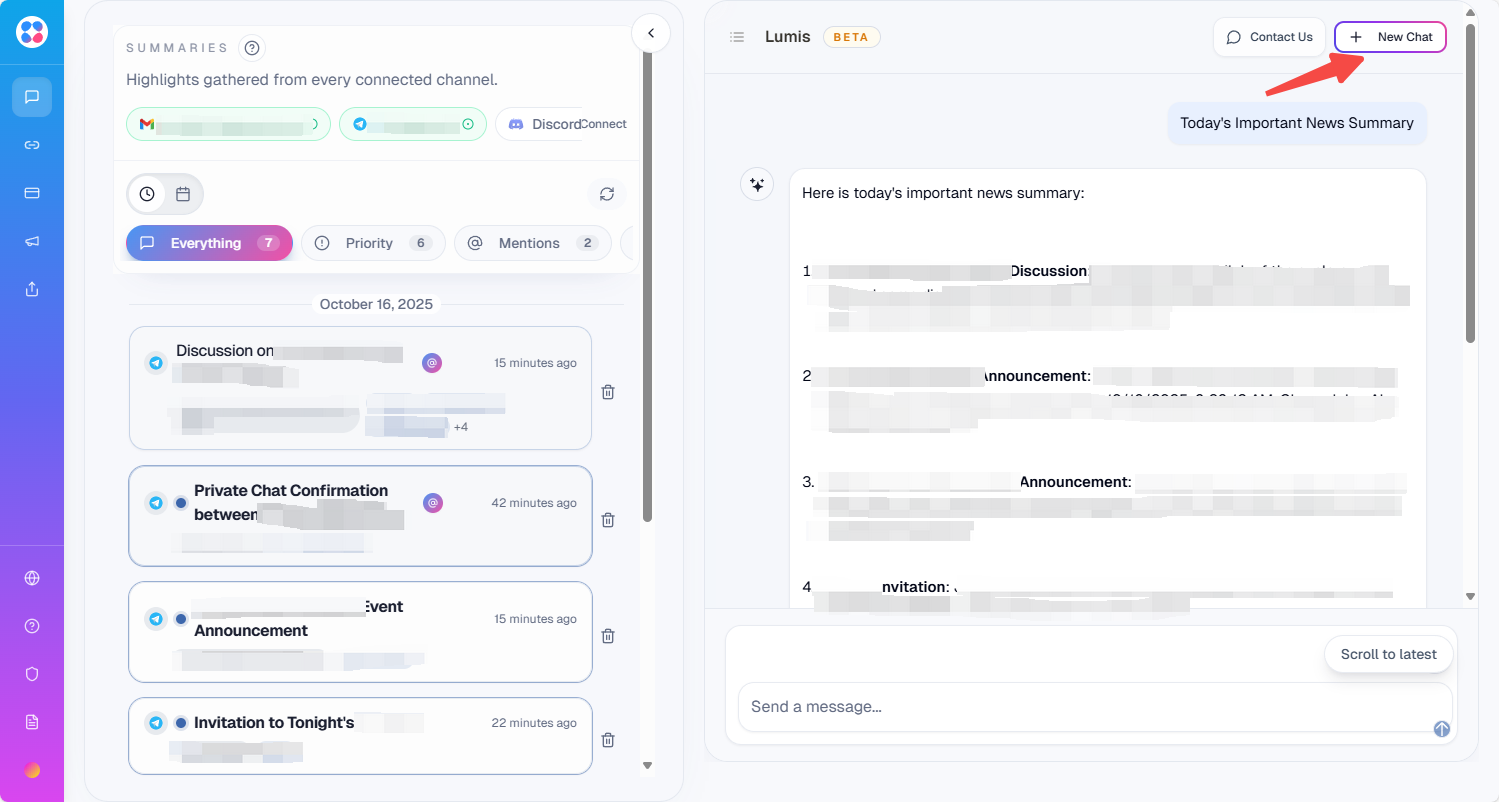Switch to calendar view toggle
1499x802 pixels.
pyautogui.click(x=183, y=194)
